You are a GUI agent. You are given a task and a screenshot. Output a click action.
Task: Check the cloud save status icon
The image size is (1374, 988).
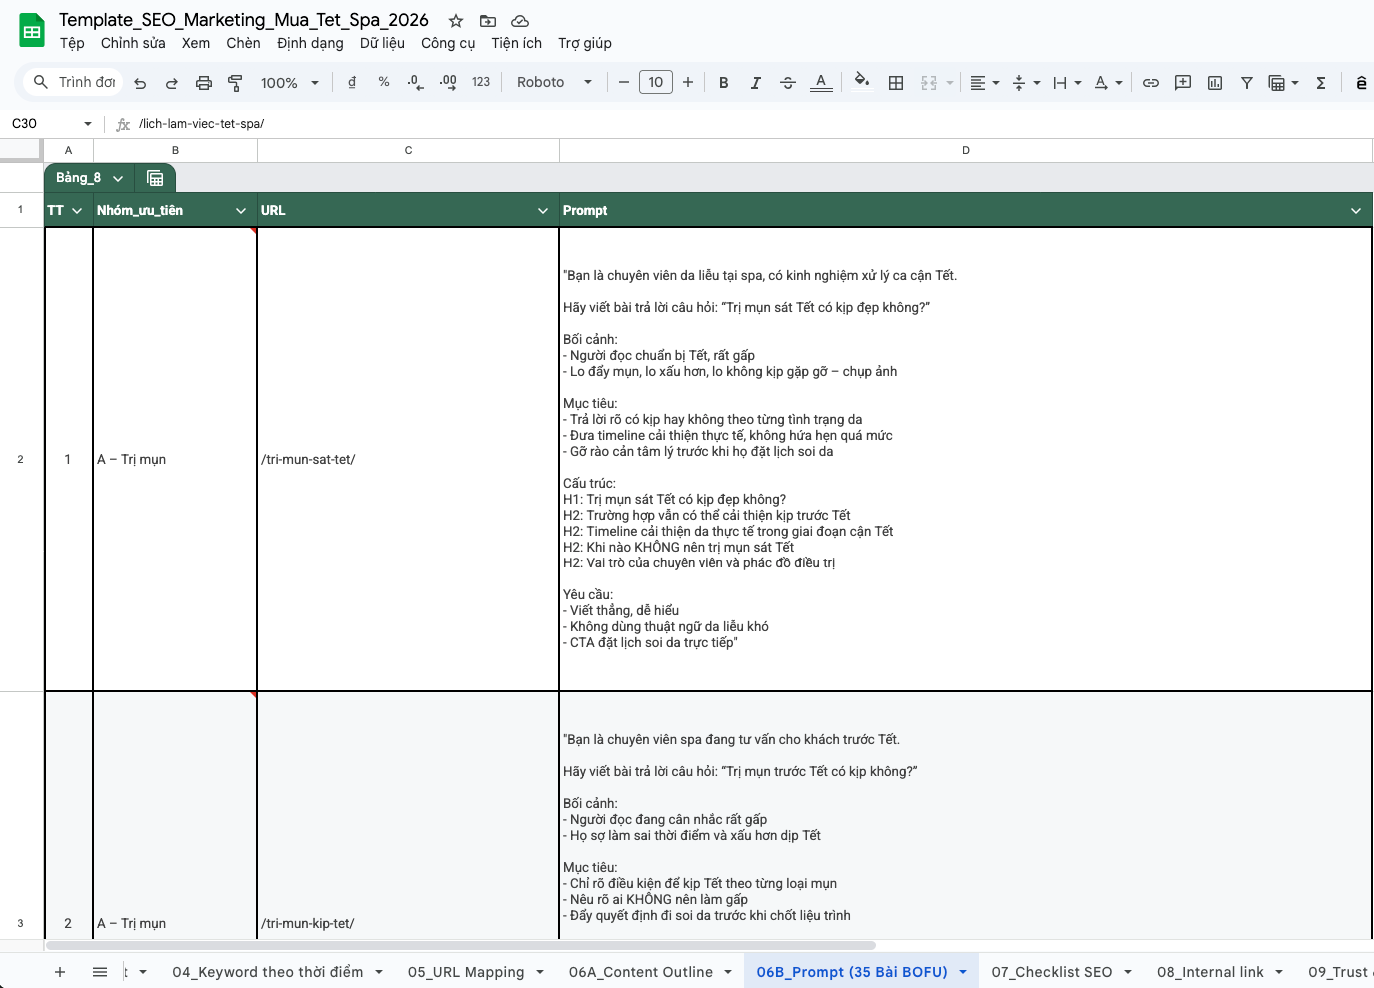click(x=520, y=21)
